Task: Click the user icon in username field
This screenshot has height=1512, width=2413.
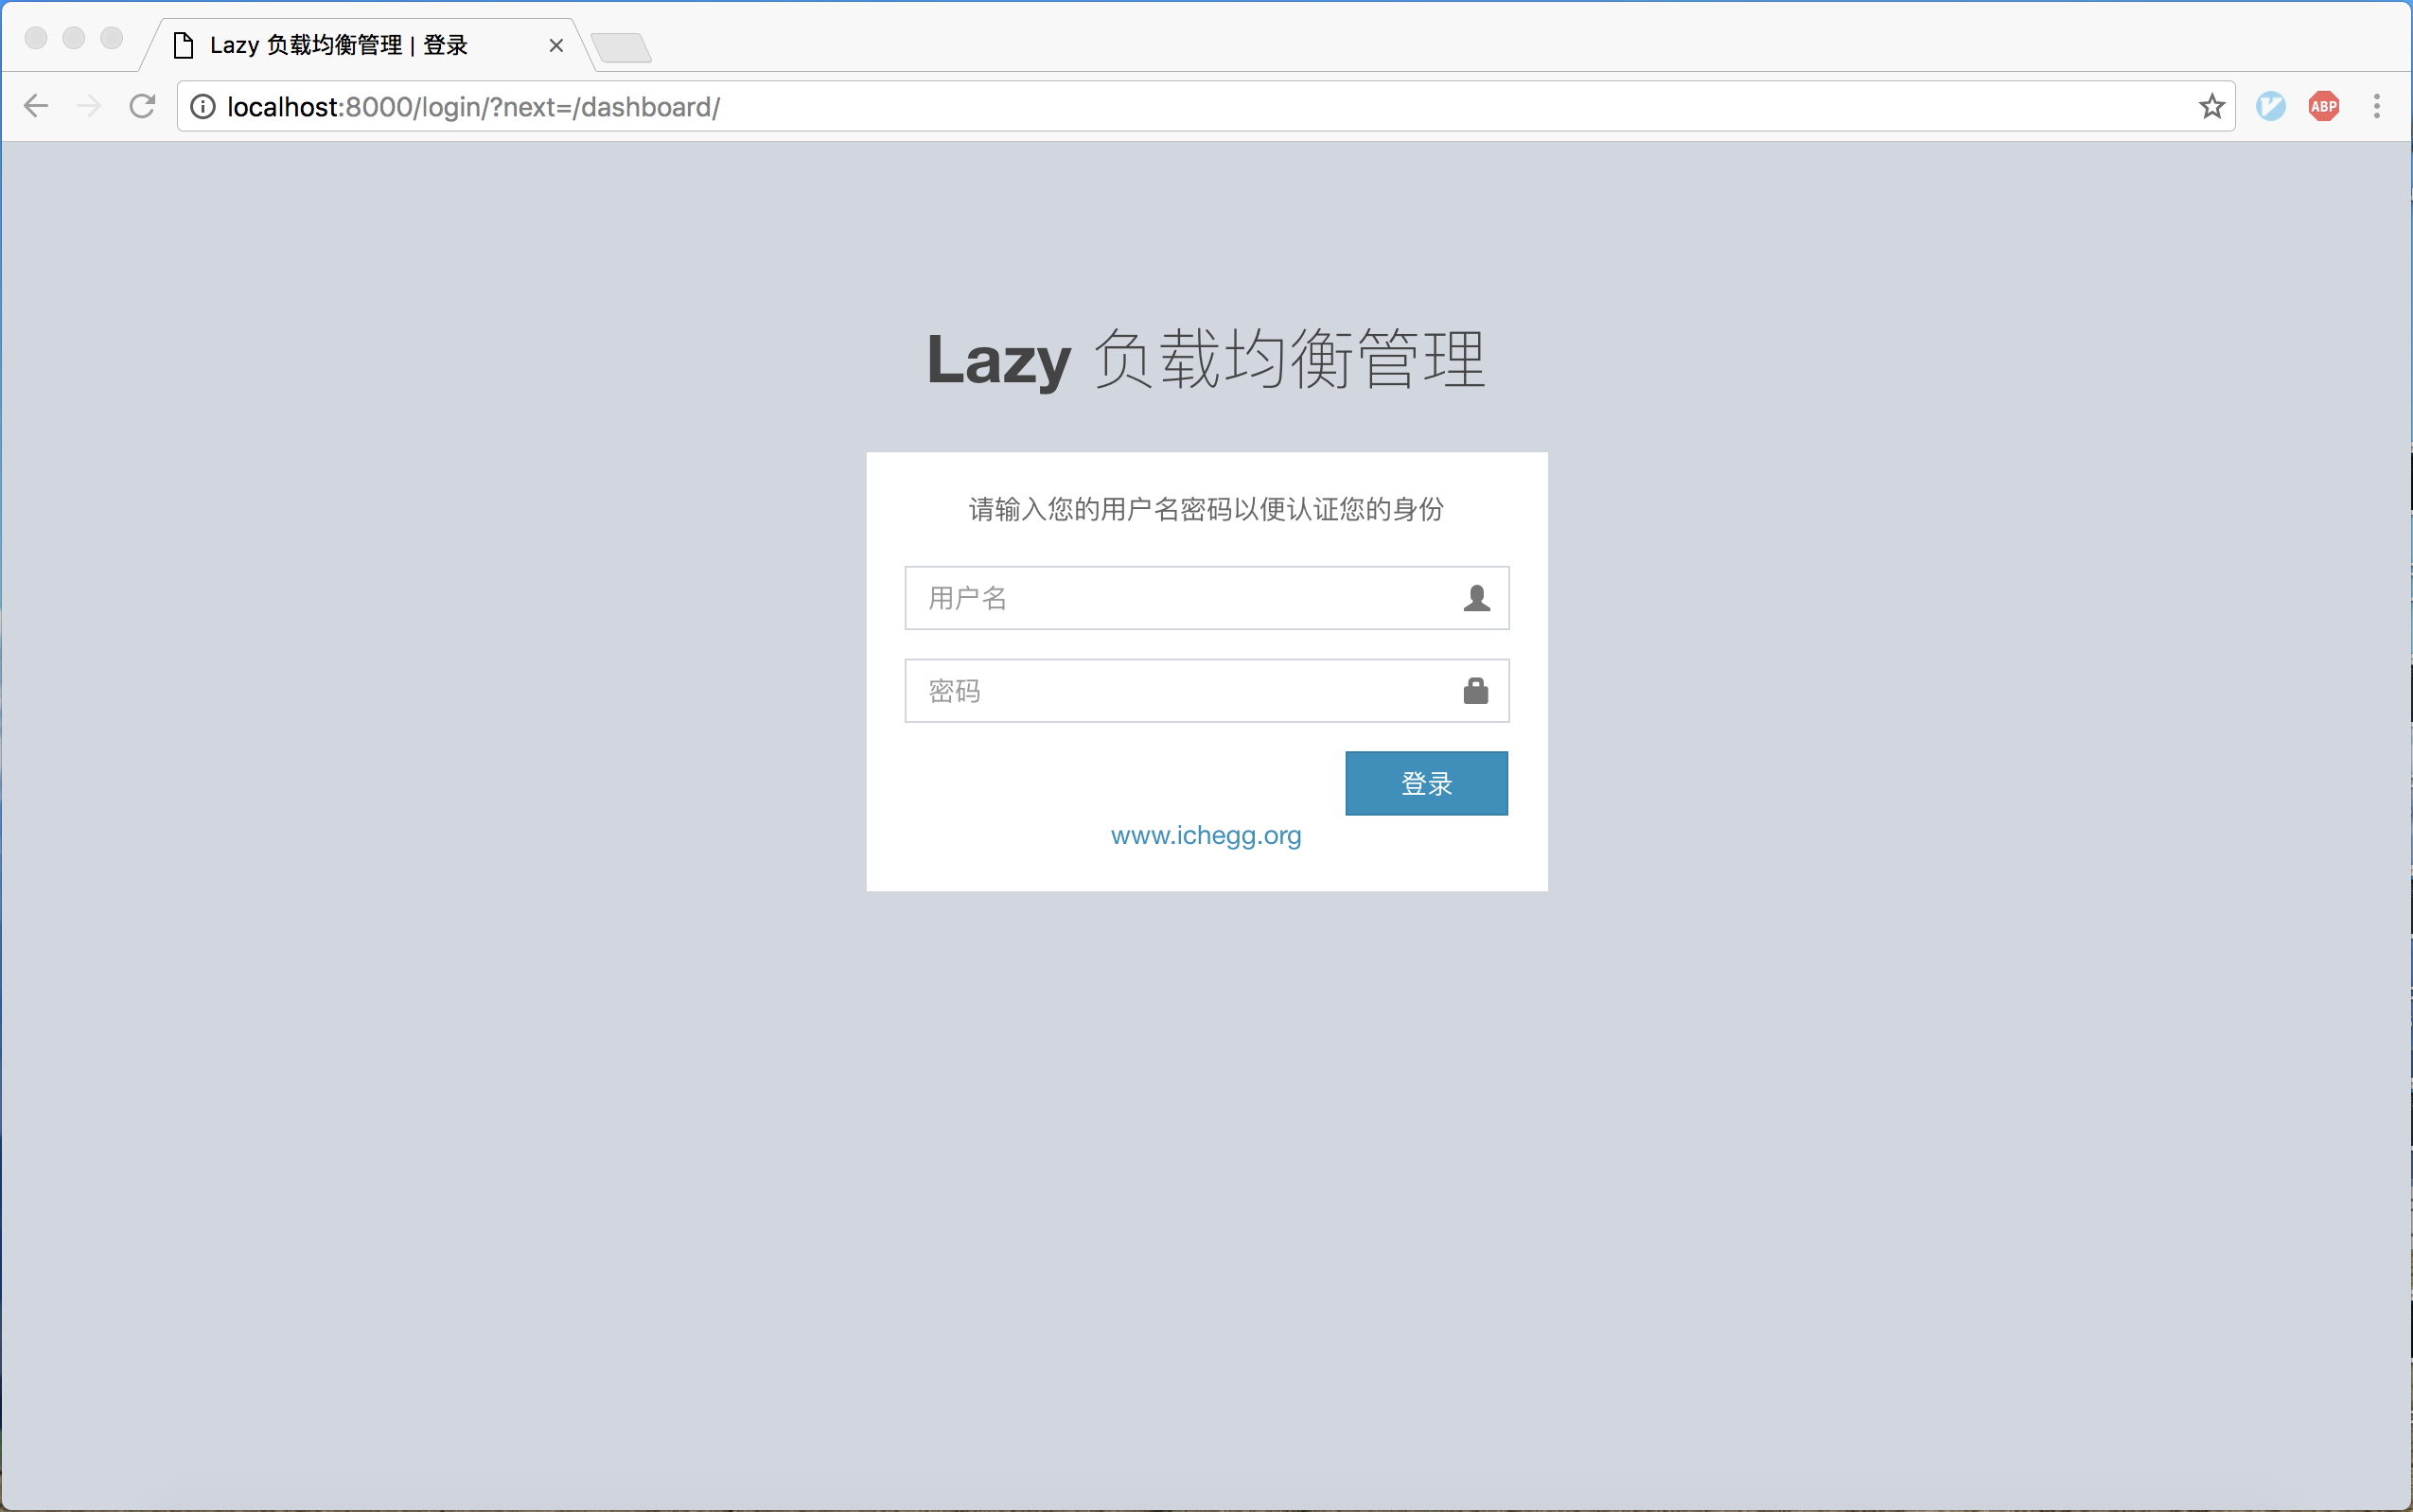Action: 1476,598
